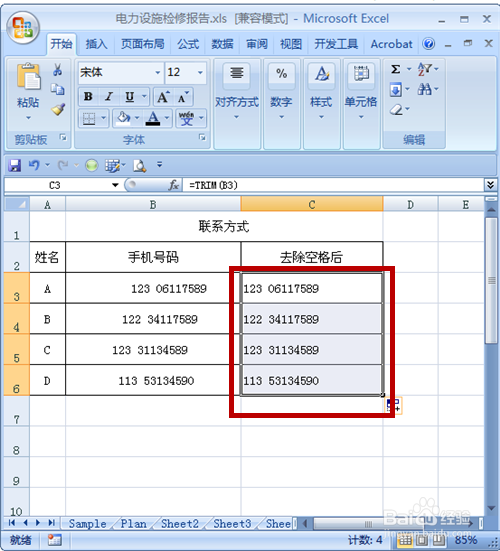The width and height of the screenshot is (500, 551).
Task: Decrease font size with small A
Action: (x=183, y=97)
